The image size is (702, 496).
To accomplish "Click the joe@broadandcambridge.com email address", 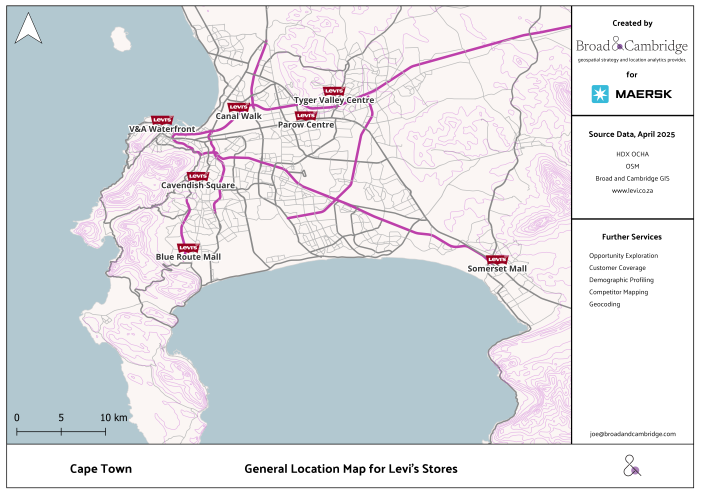I will tap(632, 434).
